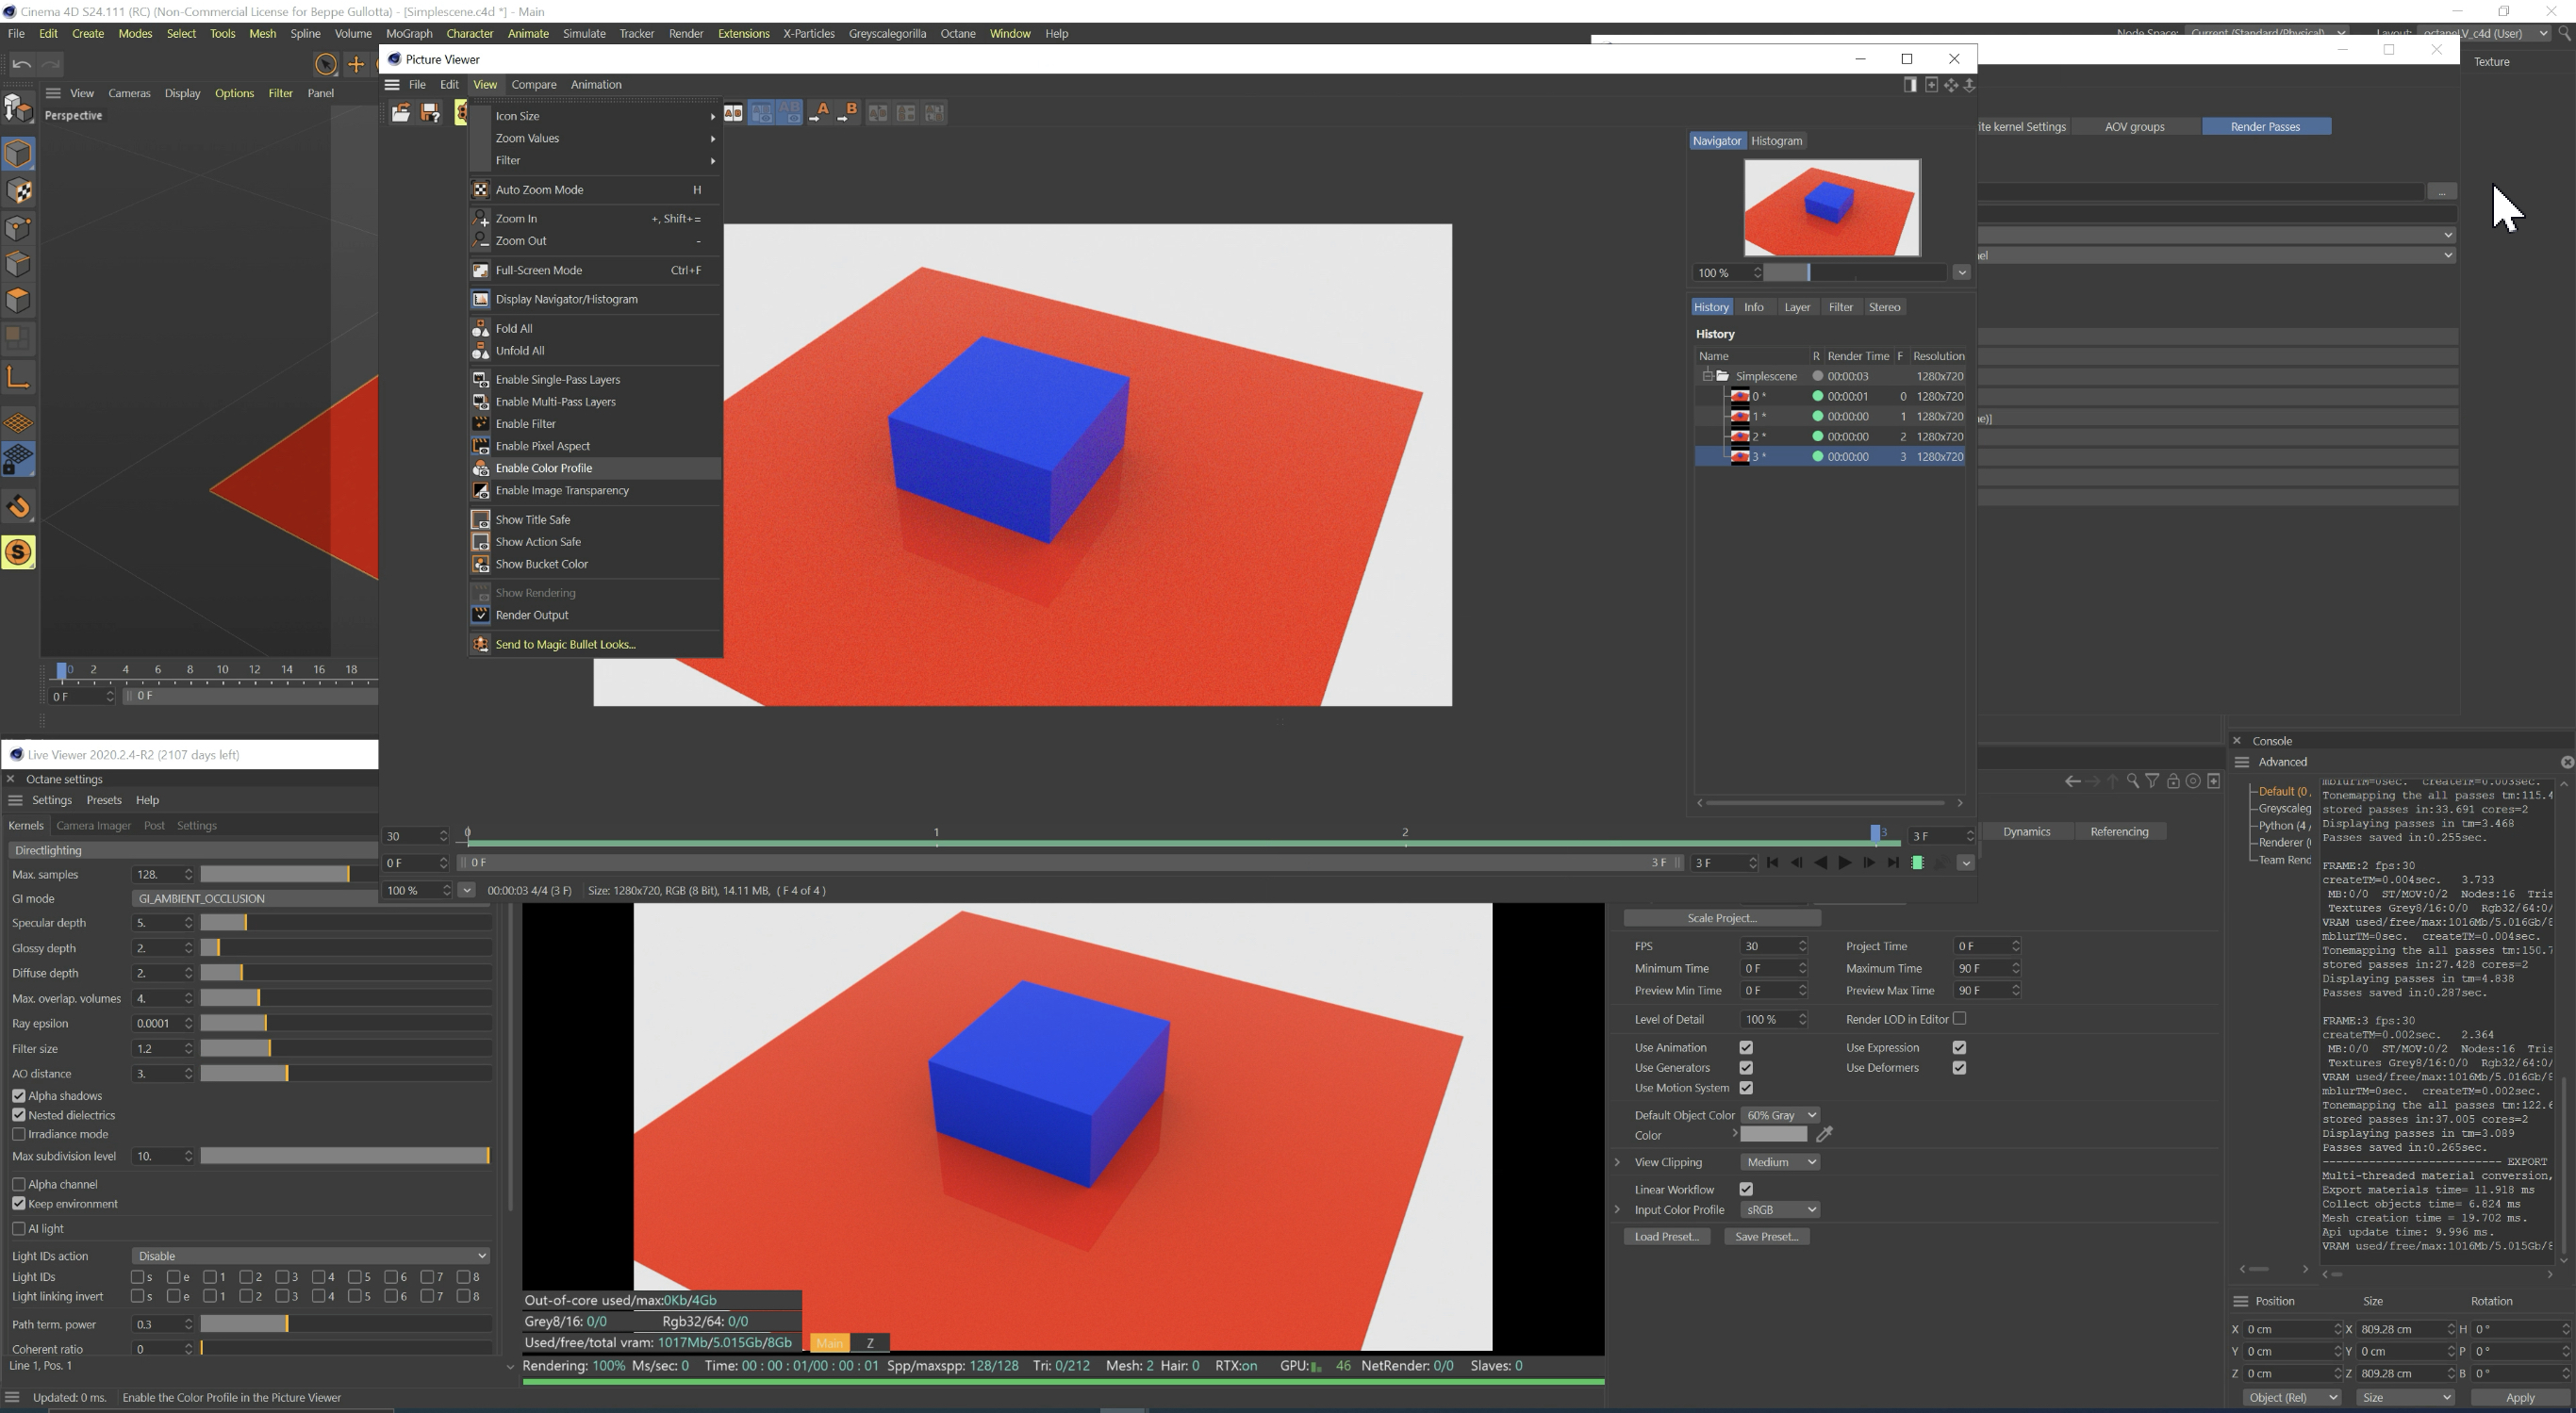Open Compare menu in Picture Viewer

point(534,85)
